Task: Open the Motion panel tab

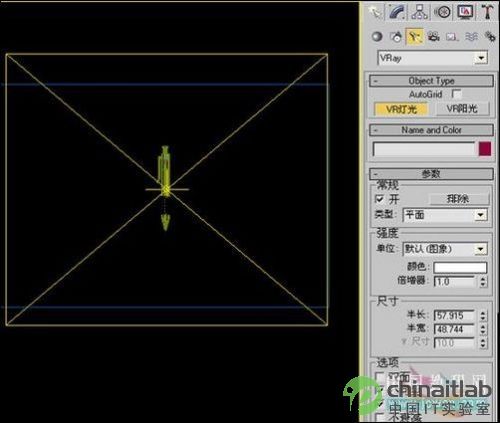Action: 442,12
